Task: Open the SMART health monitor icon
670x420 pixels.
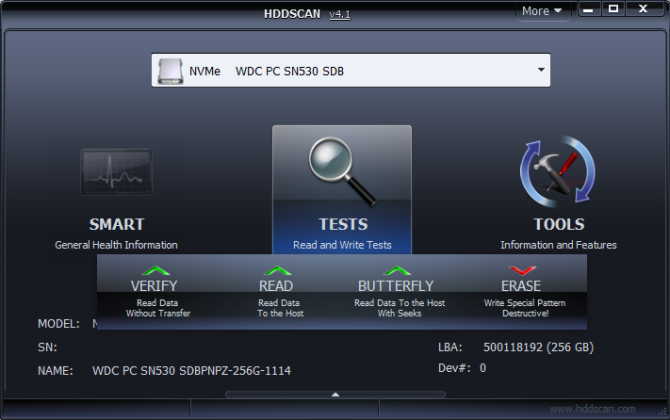Action: [x=116, y=172]
